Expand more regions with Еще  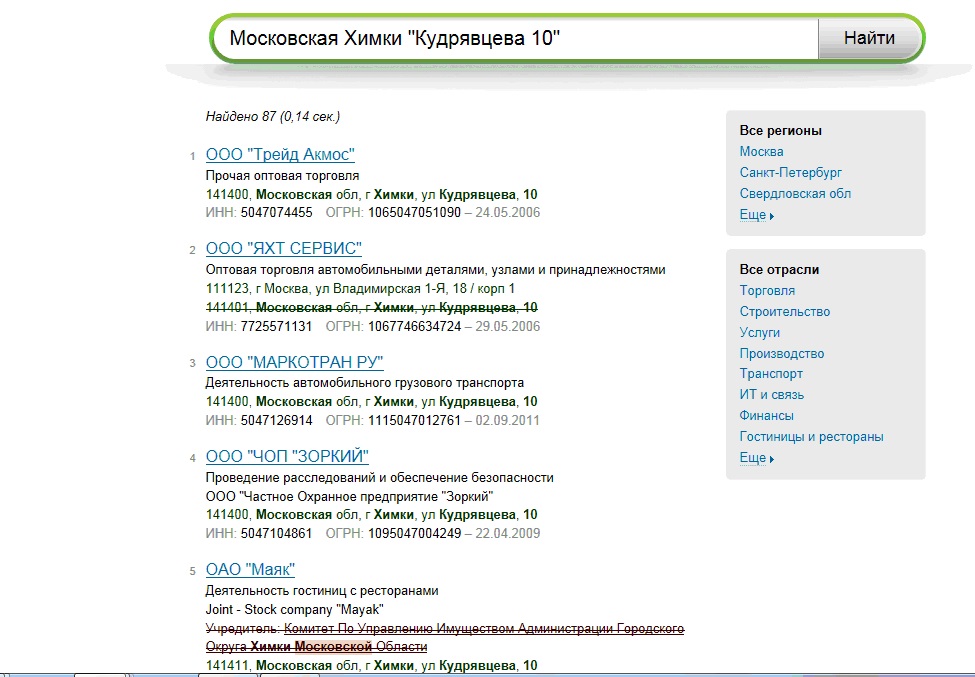click(x=756, y=215)
